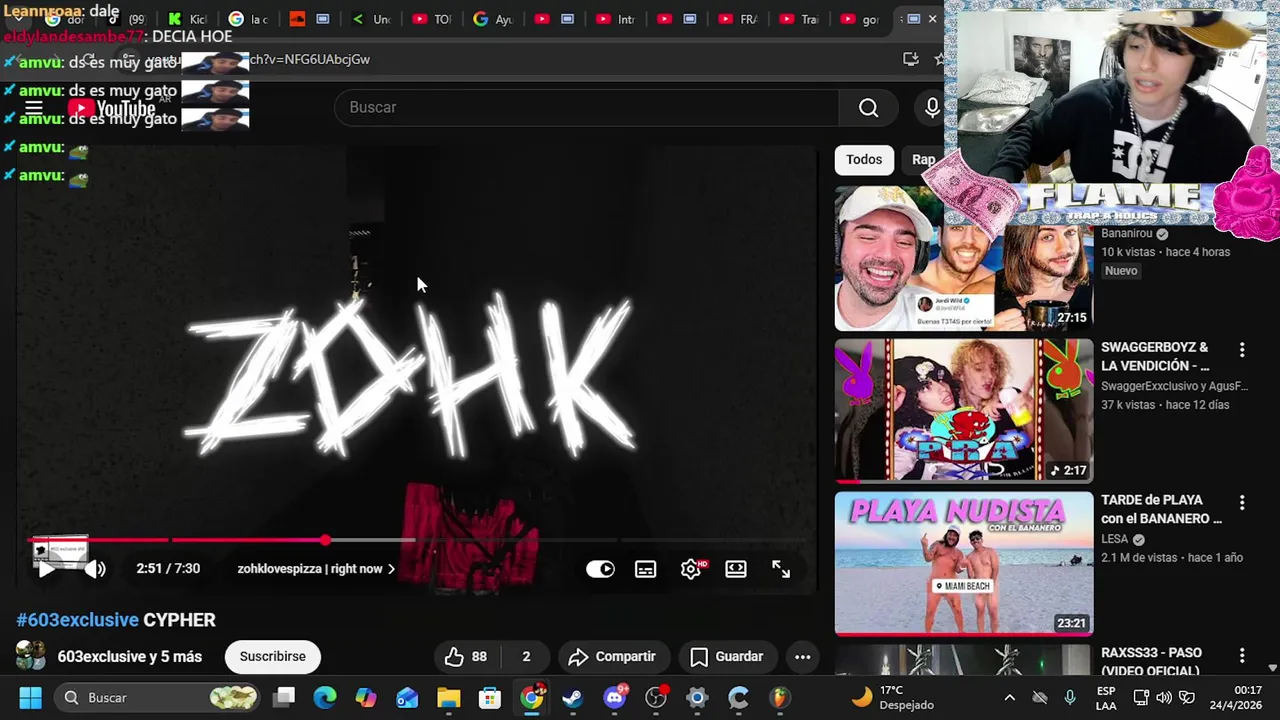1280x720 pixels.
Task: Like the video with thumbs-up 88
Action: click(x=466, y=657)
